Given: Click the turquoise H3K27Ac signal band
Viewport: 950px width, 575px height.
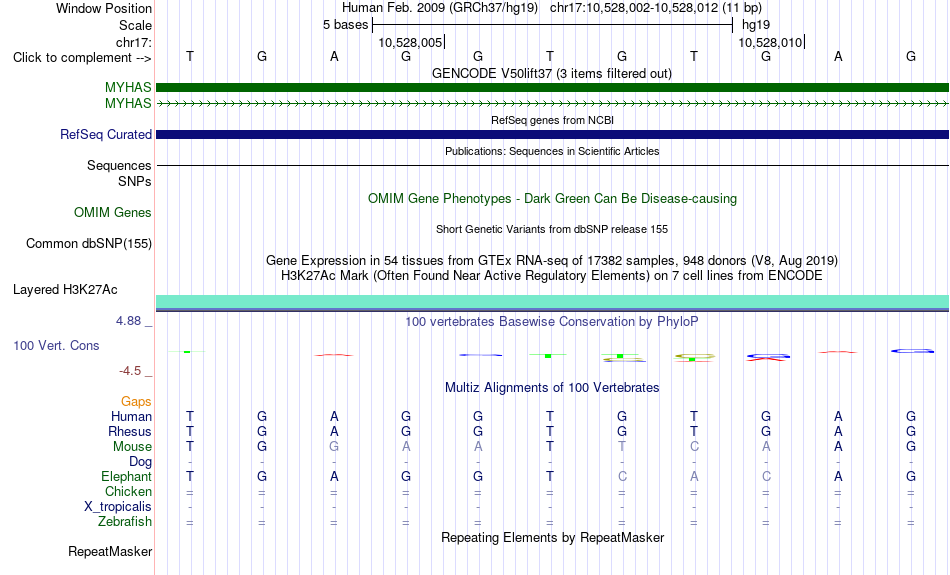Looking at the screenshot, I should (552, 301).
